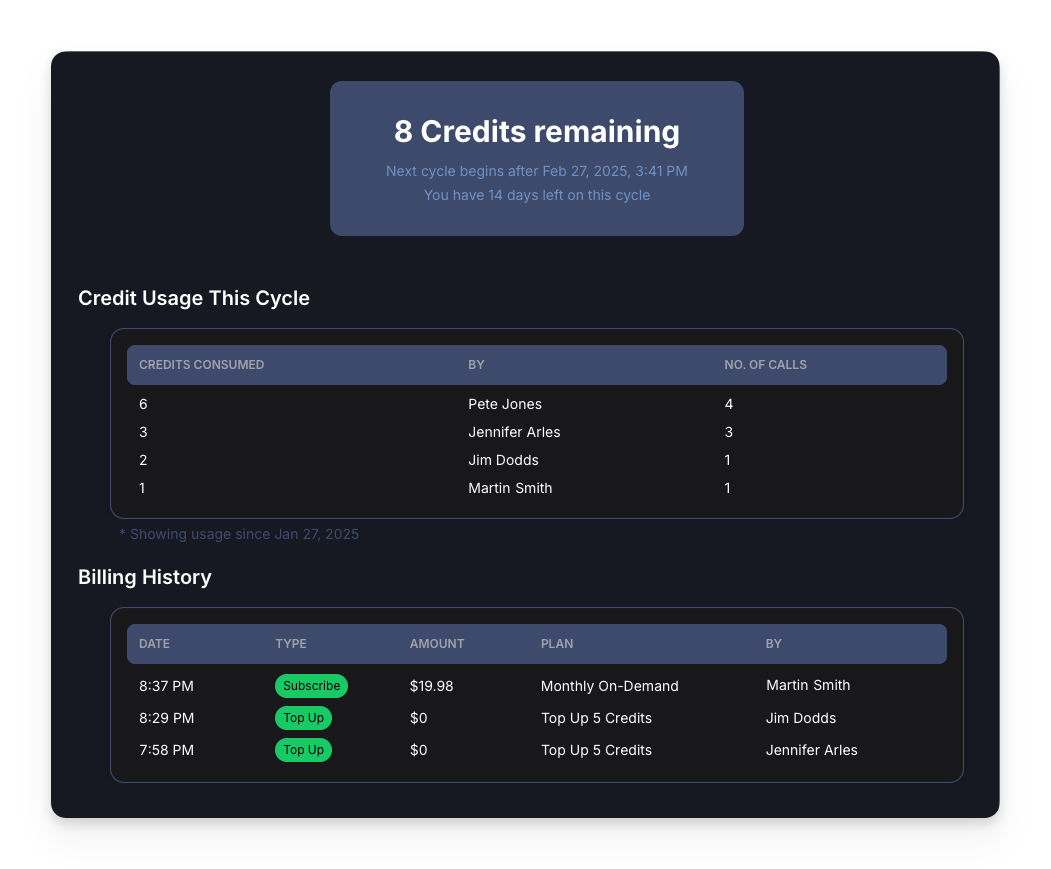
Task: Click Jennifer Arles's usage row
Action: [514, 432]
